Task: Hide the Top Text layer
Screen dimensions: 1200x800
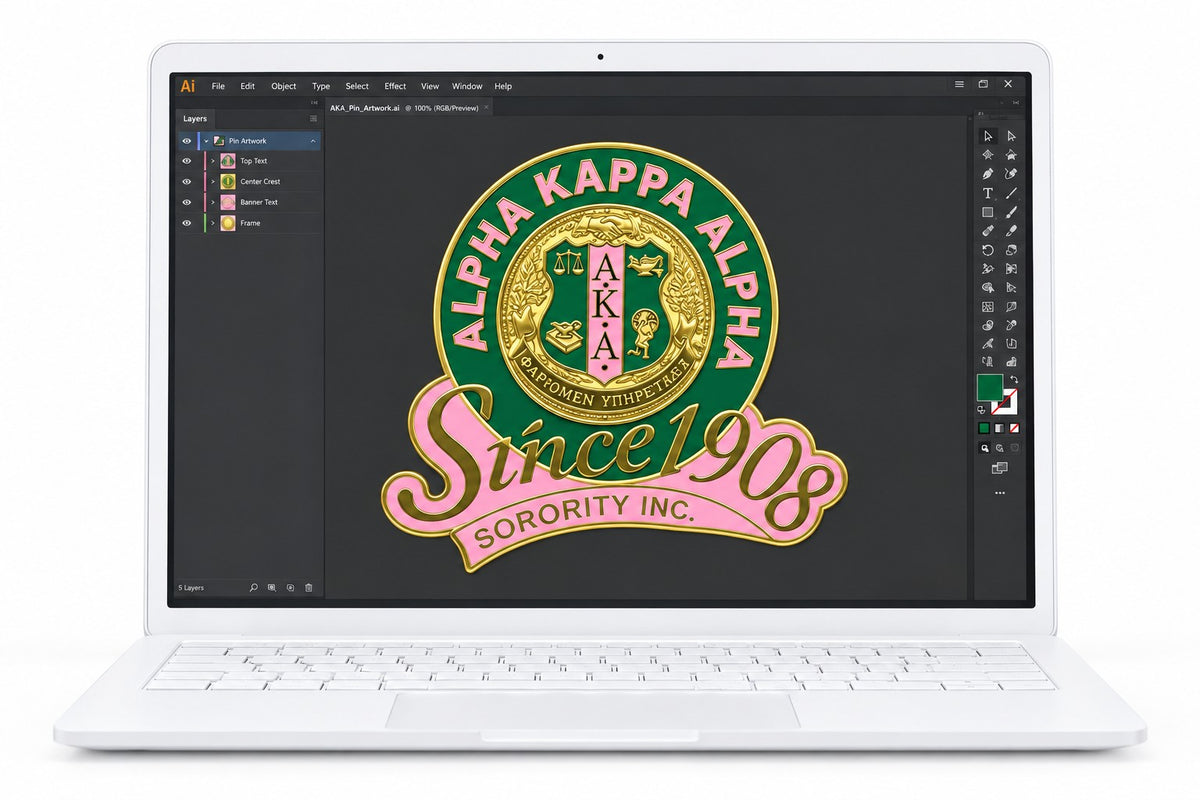Action: (x=187, y=161)
